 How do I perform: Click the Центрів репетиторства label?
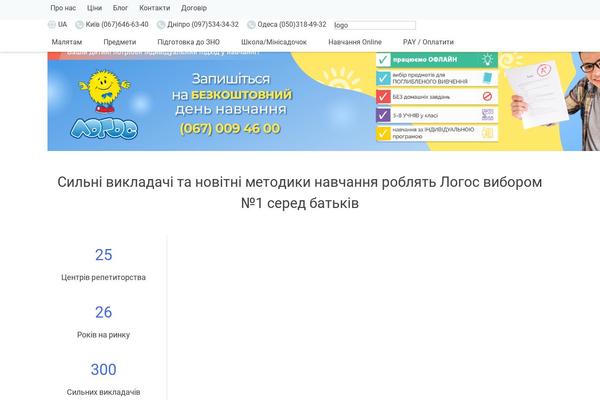pyautogui.click(x=104, y=277)
